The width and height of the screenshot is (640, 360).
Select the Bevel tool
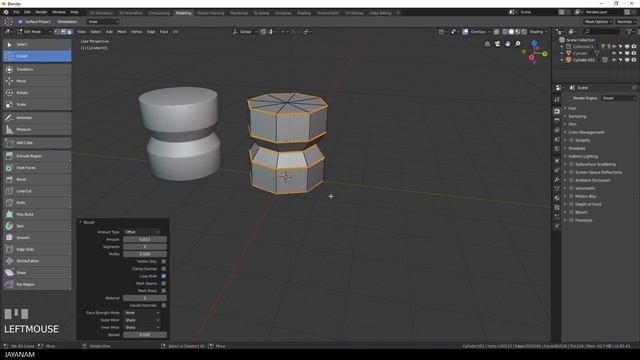coord(37,179)
